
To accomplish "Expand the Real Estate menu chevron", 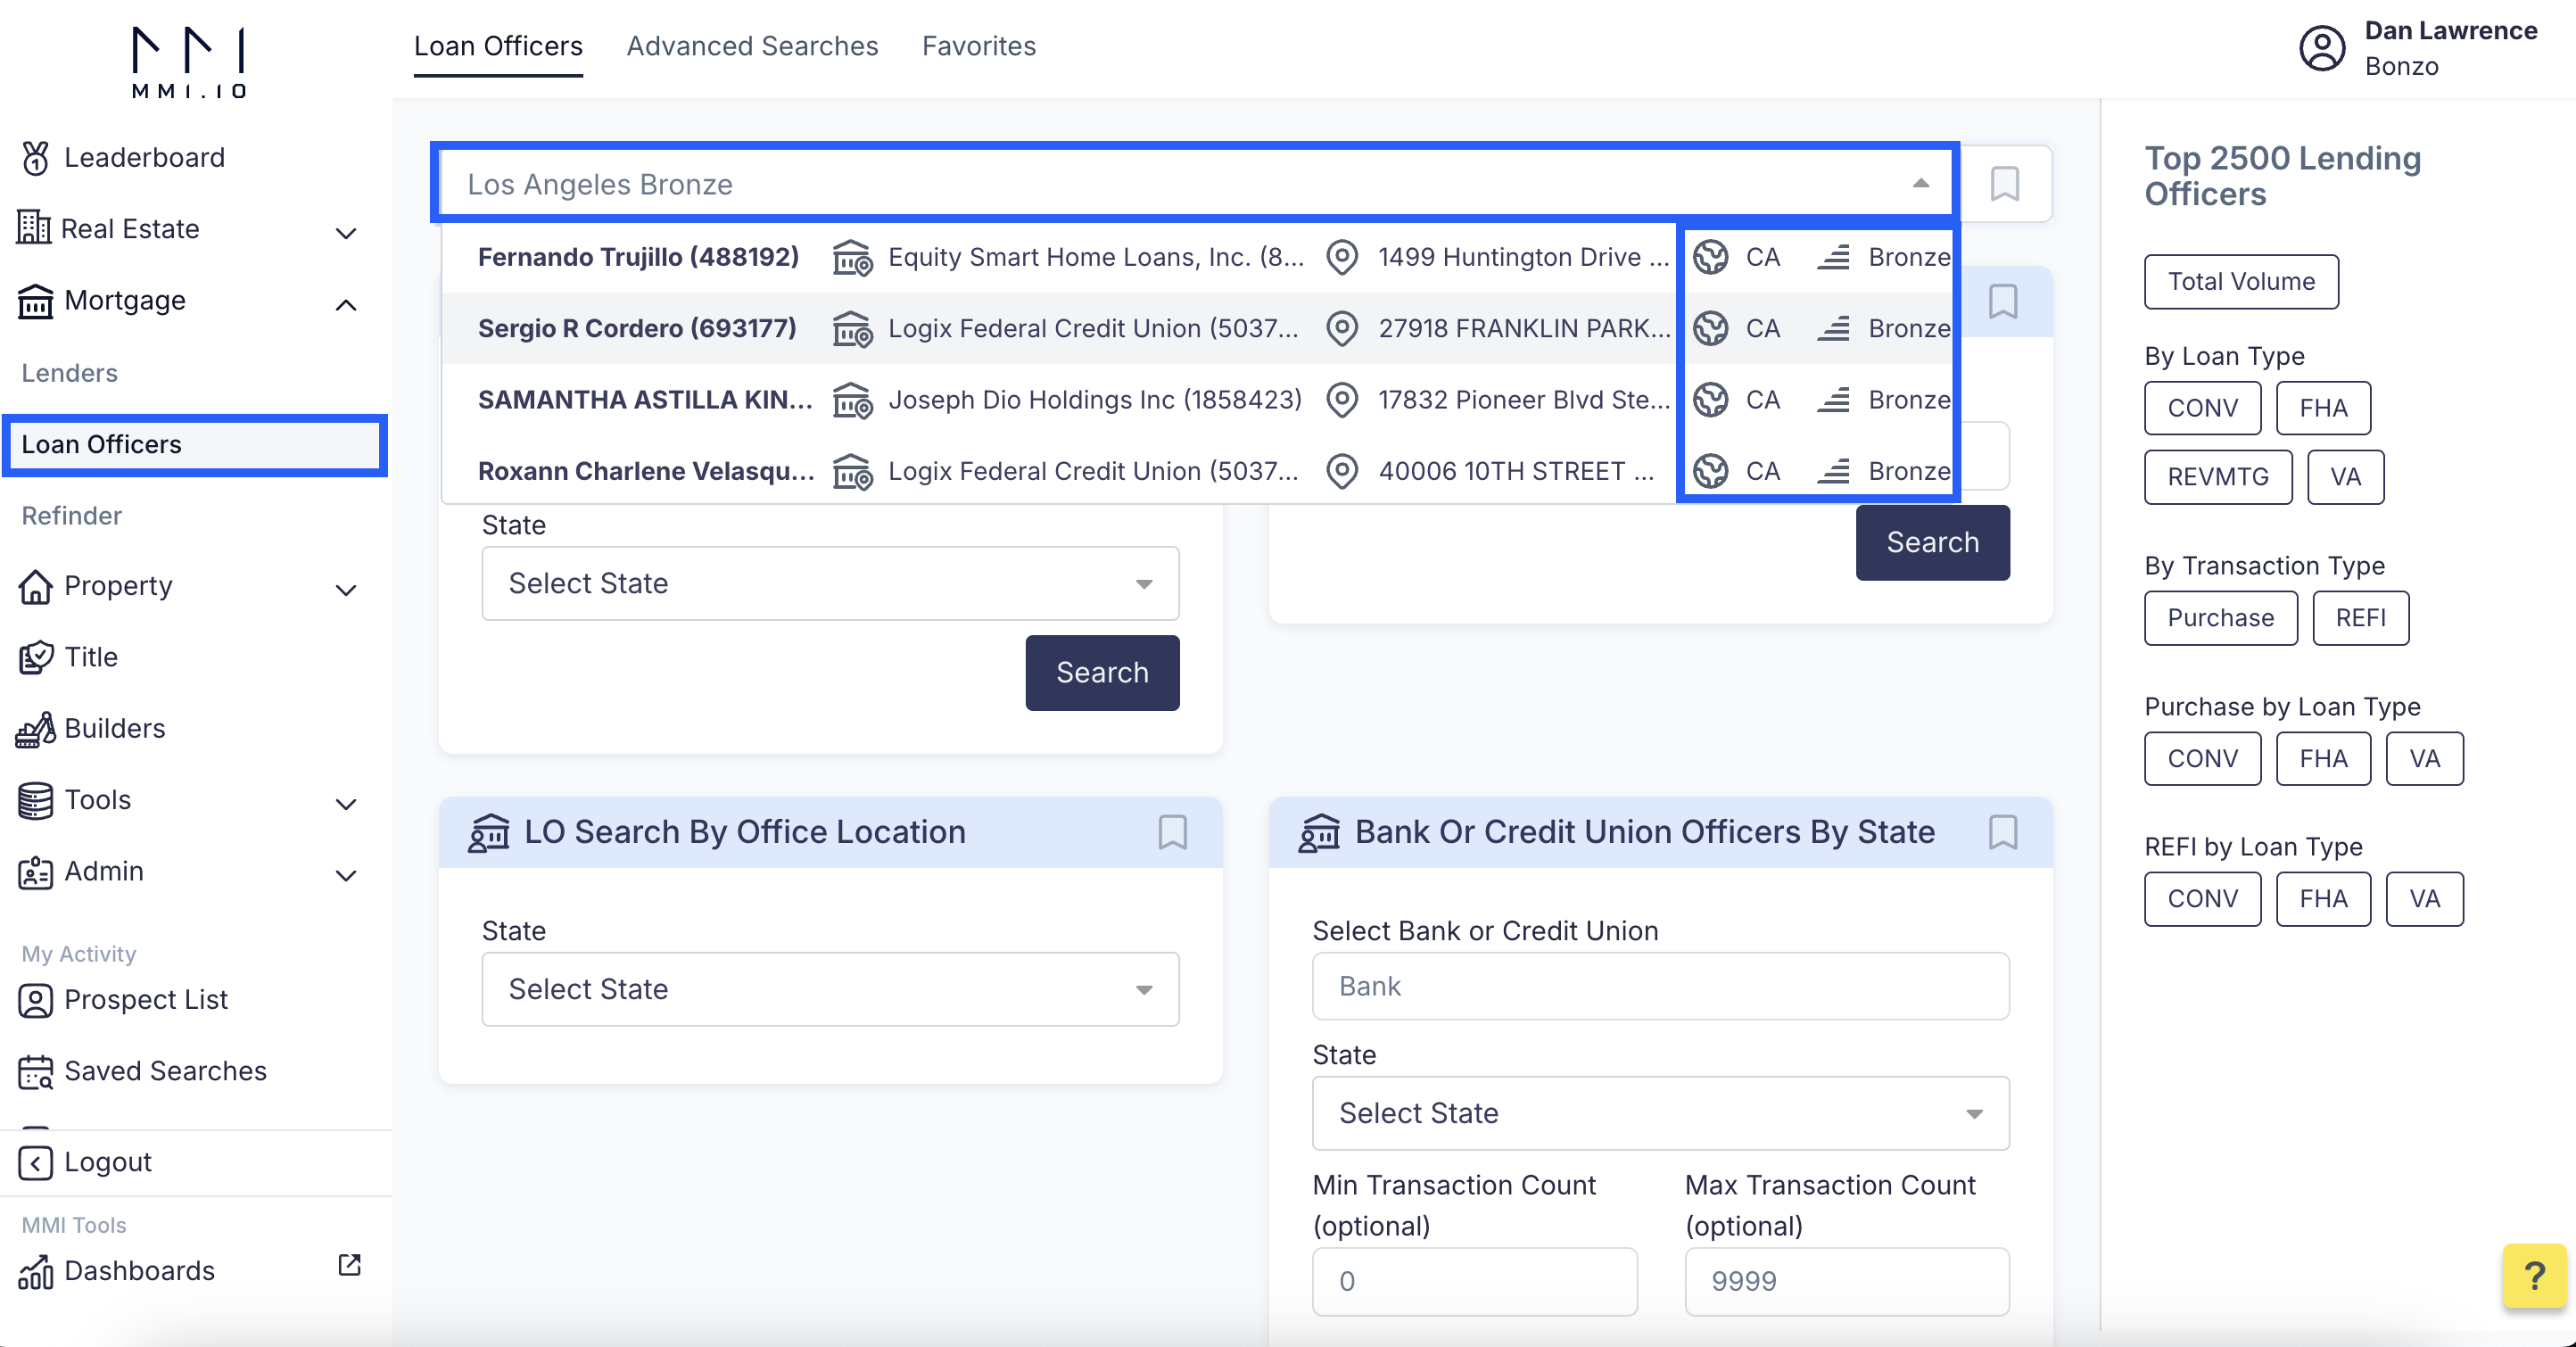I will pyautogui.click(x=346, y=233).
